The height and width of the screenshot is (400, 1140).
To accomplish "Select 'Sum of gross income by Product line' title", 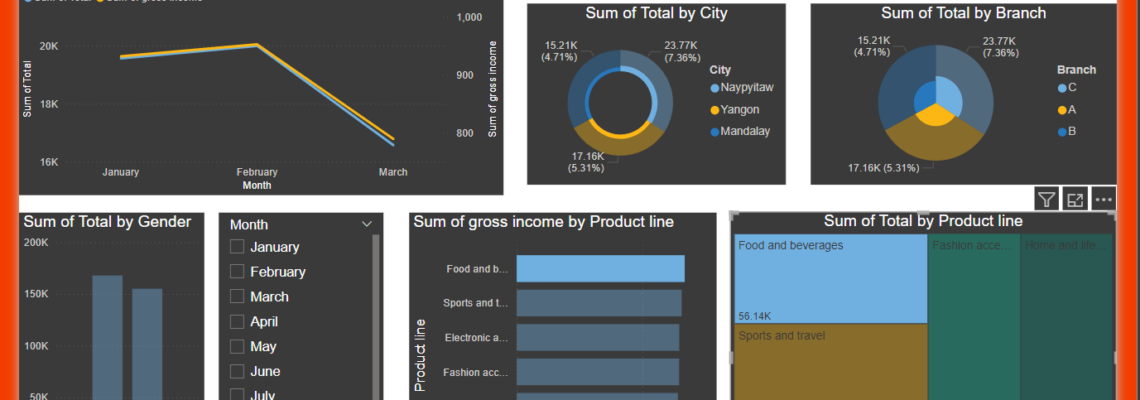I will point(544,221).
